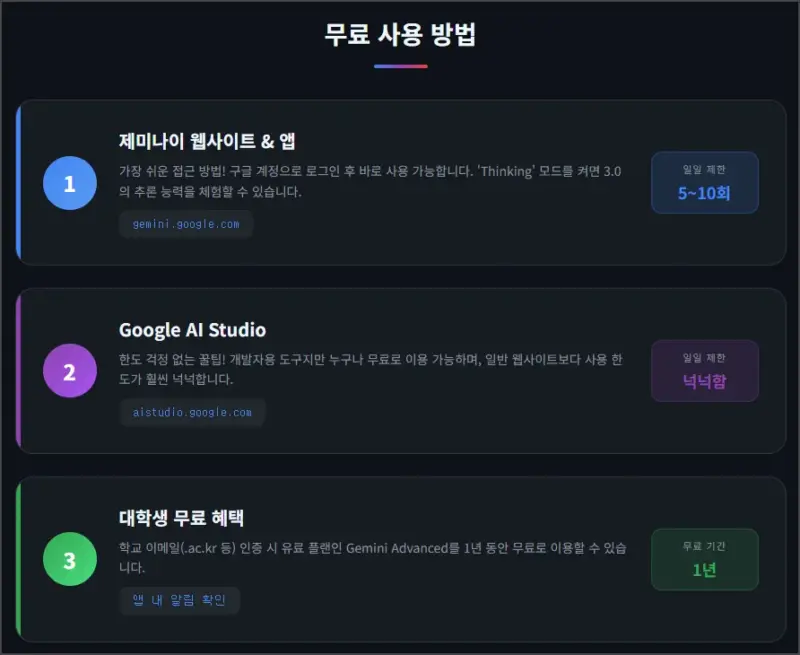Expand the second card about Google AI Studio
Image resolution: width=800 pixels, height=655 pixels.
(x=400, y=371)
